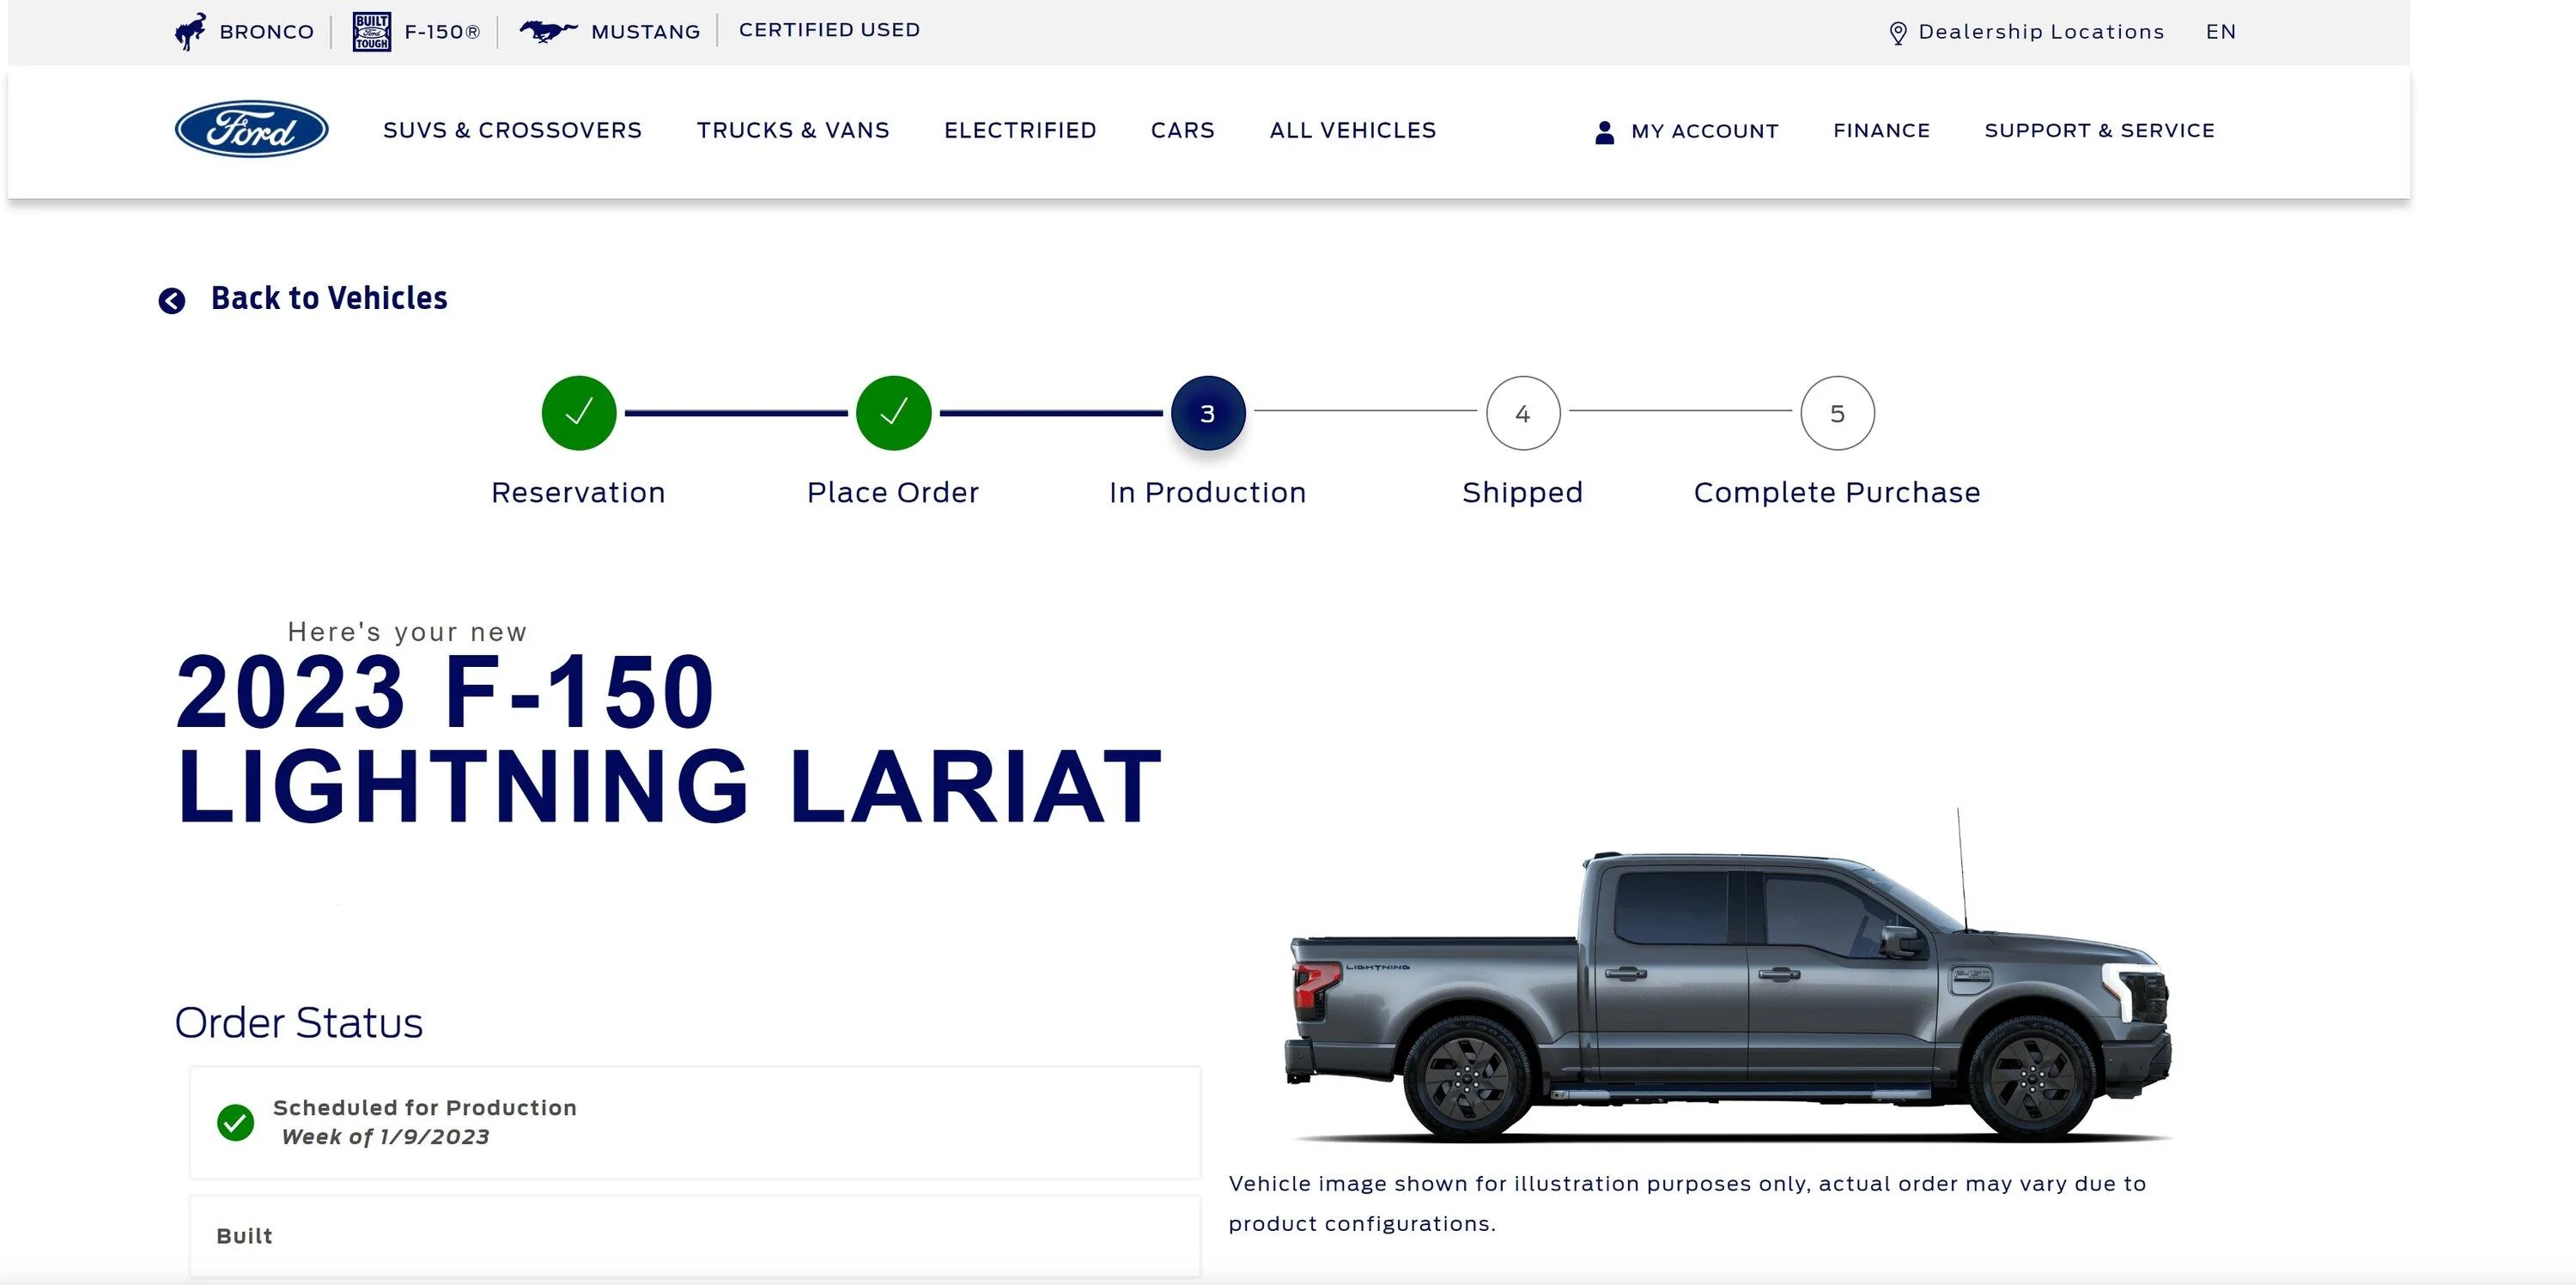Open the Electrified menu item

1020,131
